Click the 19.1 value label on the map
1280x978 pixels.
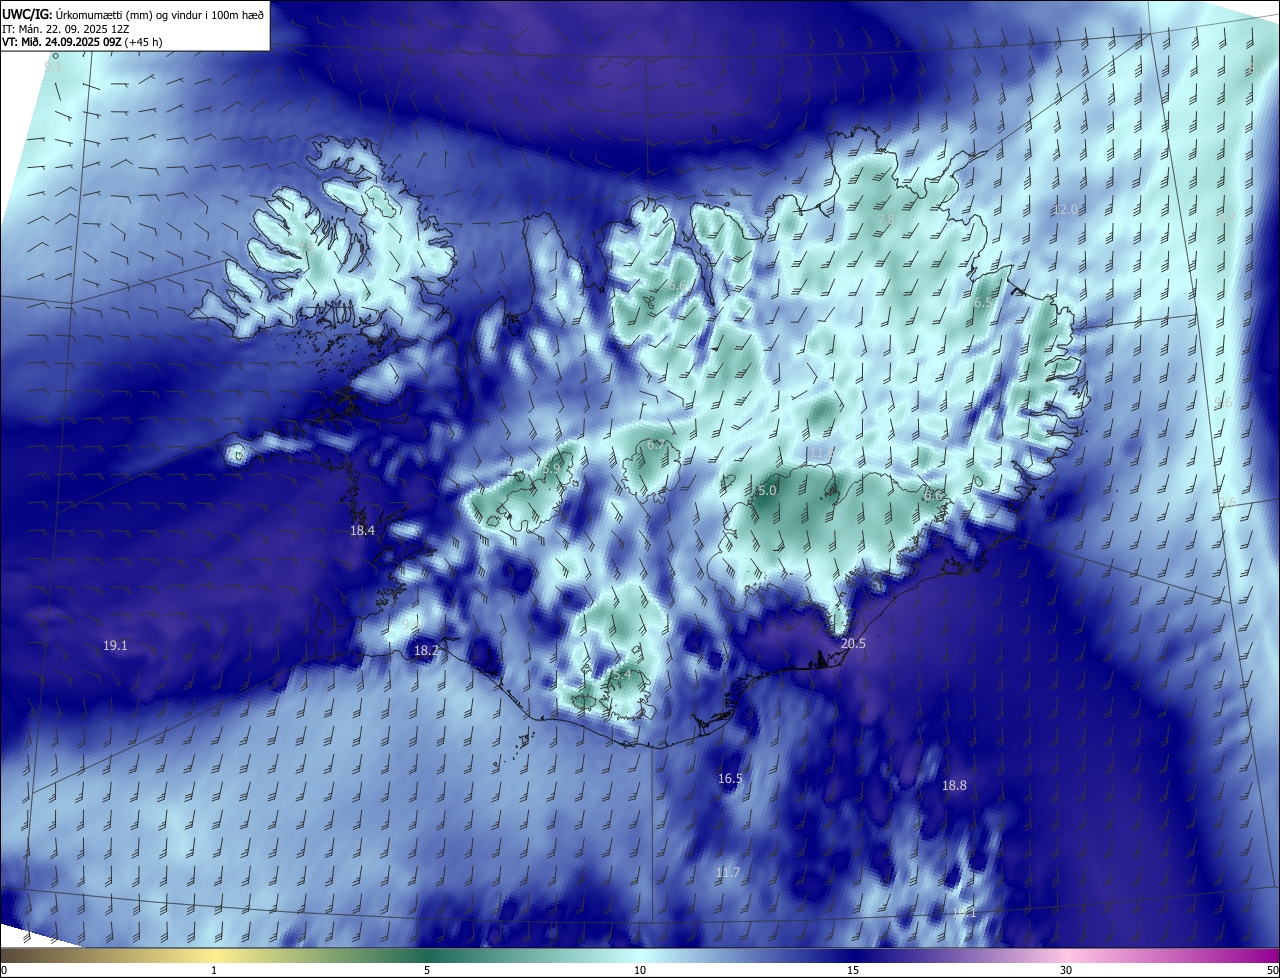pyautogui.click(x=115, y=646)
